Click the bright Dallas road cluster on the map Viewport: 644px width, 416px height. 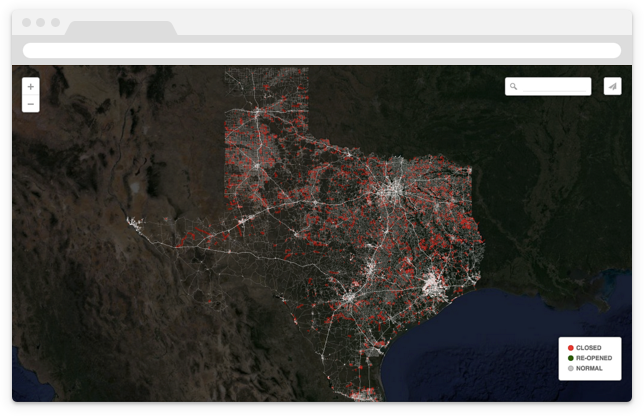[392, 190]
